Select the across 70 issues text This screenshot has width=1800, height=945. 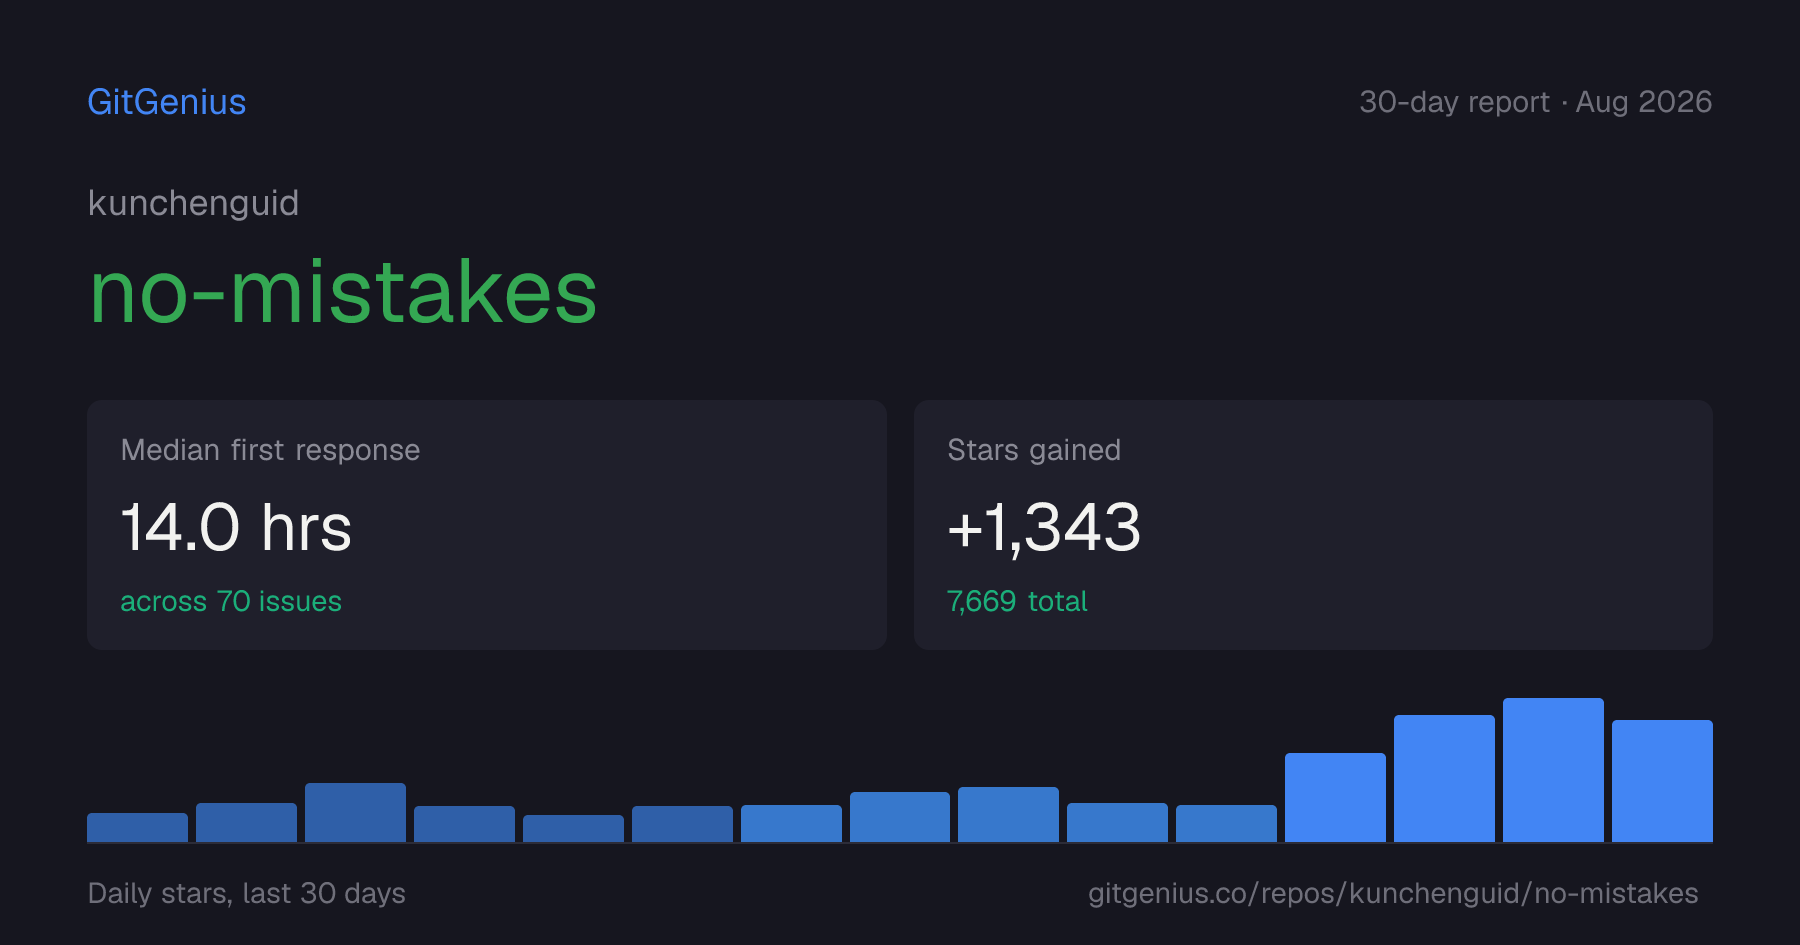click(x=231, y=601)
